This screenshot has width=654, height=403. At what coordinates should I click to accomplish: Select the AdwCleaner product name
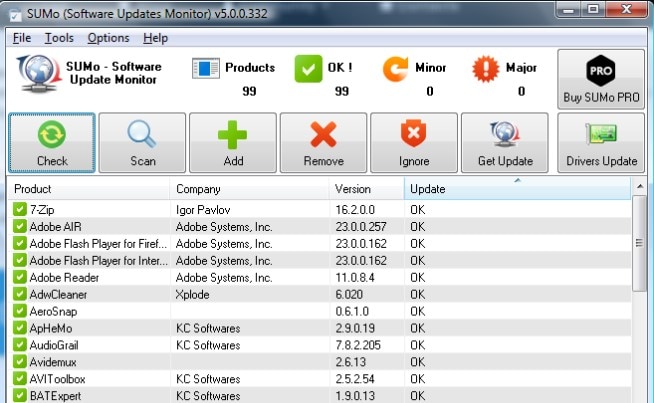(x=58, y=295)
